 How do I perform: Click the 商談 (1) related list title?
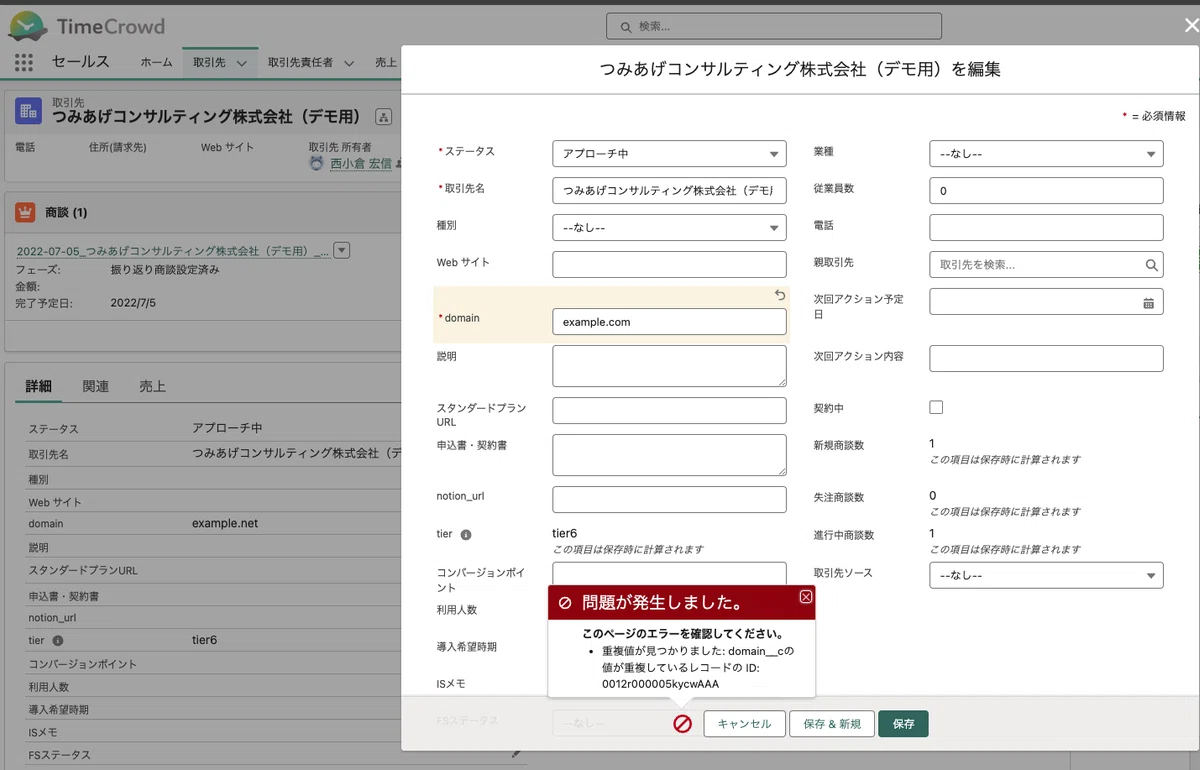point(66,213)
